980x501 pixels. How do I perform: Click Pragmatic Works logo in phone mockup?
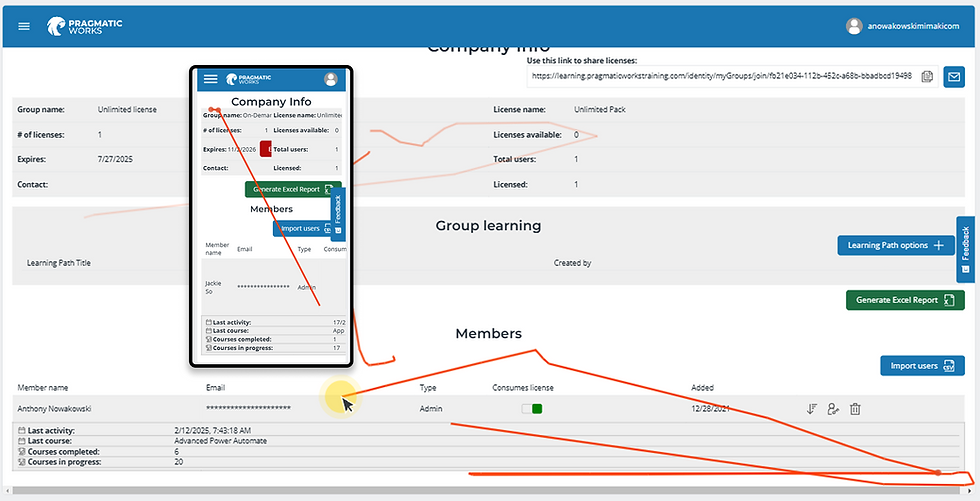click(249, 79)
